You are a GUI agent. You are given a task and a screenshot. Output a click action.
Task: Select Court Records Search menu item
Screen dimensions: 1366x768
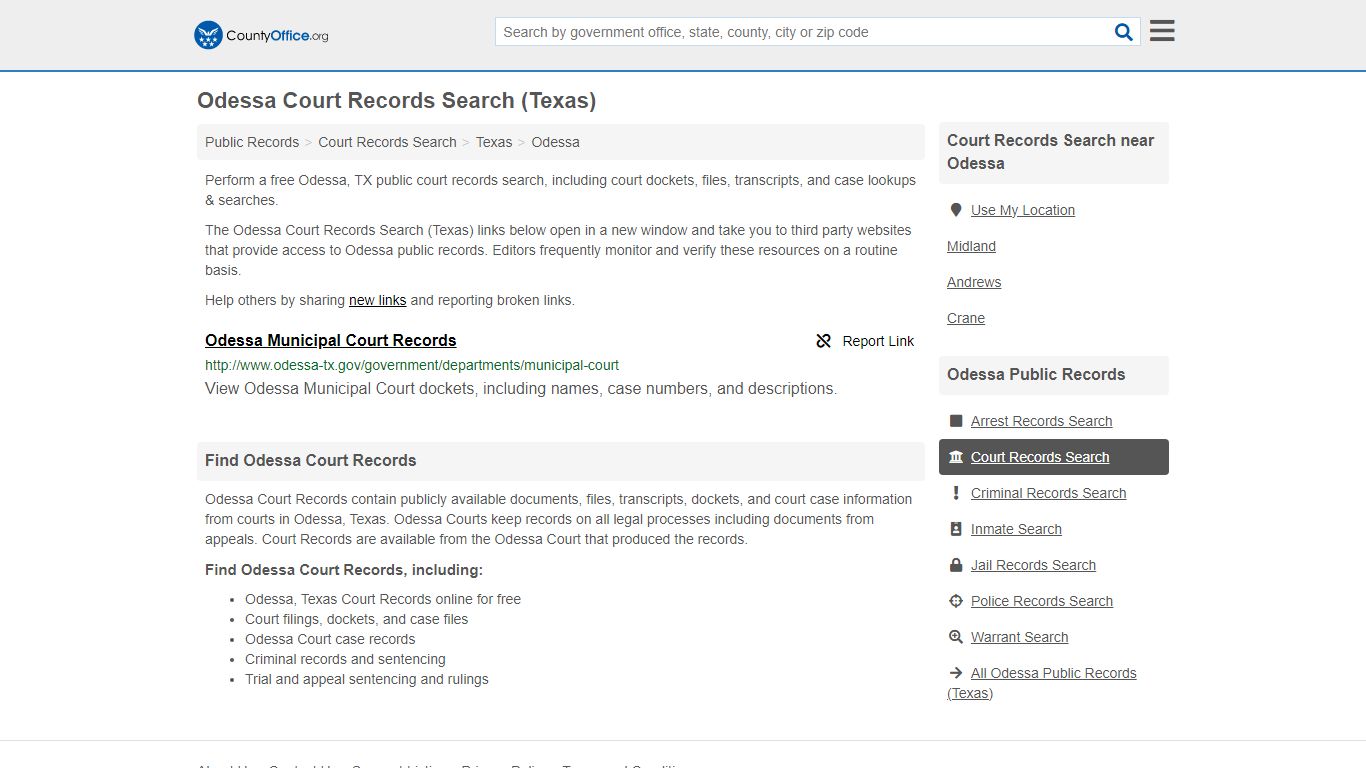1054,457
